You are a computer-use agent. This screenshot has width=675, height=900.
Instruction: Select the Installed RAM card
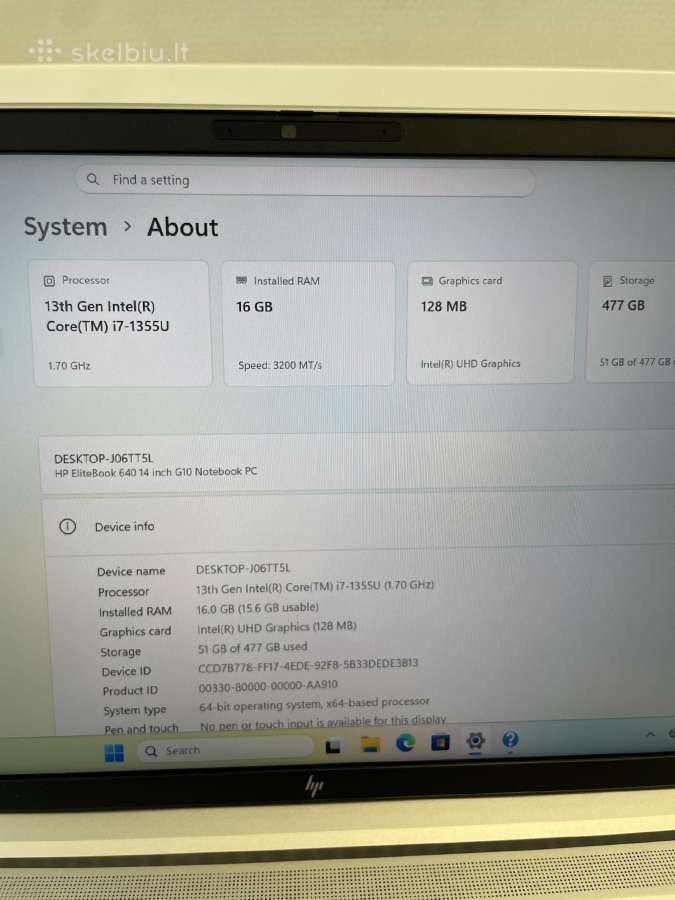point(309,323)
